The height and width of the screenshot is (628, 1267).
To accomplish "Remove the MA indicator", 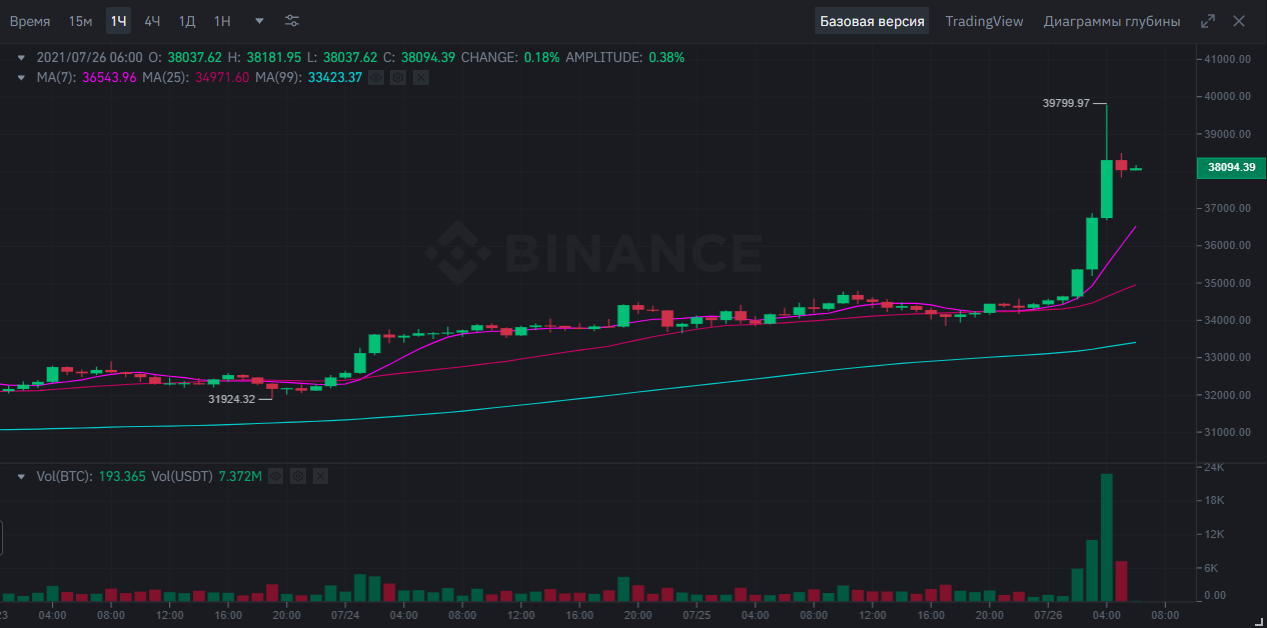I will (420, 77).
